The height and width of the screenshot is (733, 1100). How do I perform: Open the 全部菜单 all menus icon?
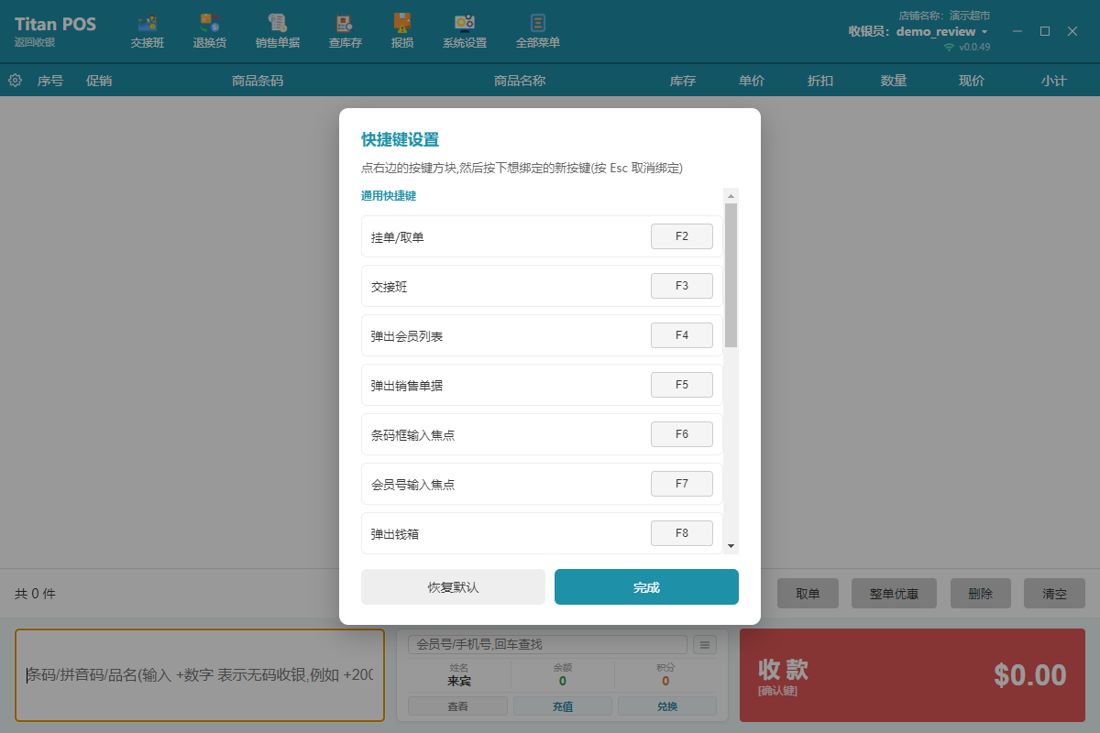[x=537, y=32]
